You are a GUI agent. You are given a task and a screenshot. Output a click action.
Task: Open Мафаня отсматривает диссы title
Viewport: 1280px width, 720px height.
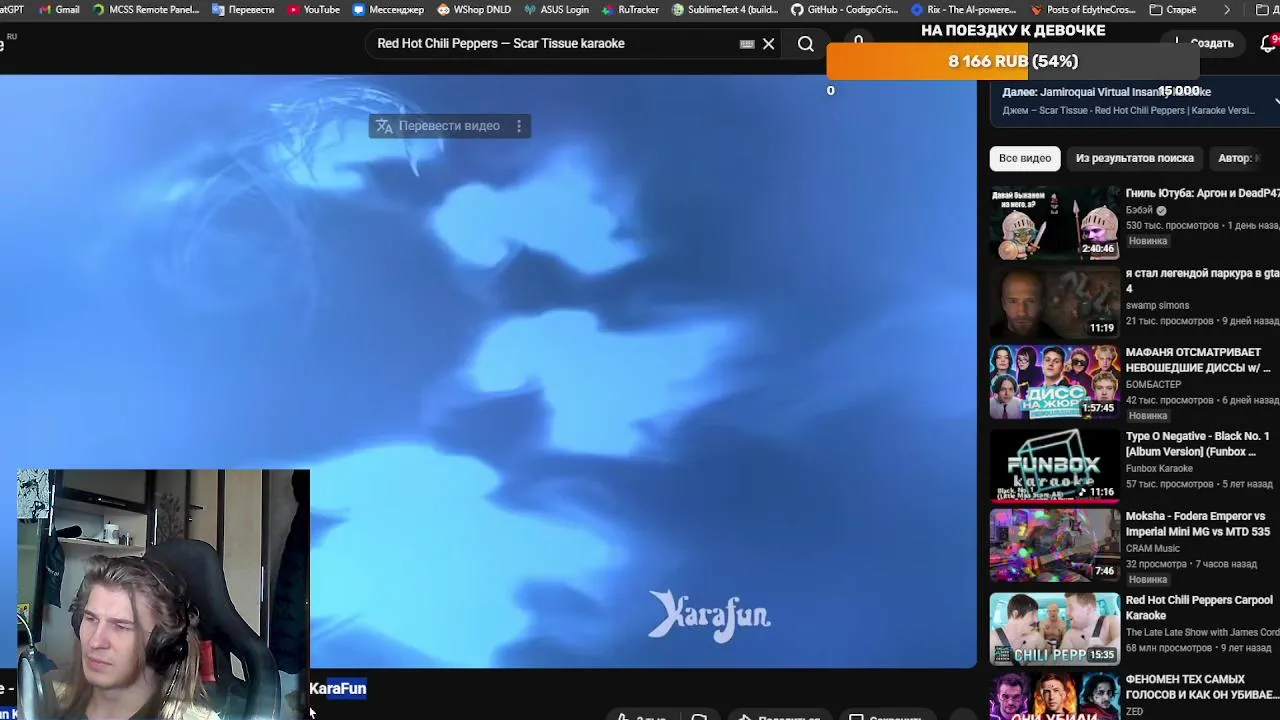[1198, 360]
